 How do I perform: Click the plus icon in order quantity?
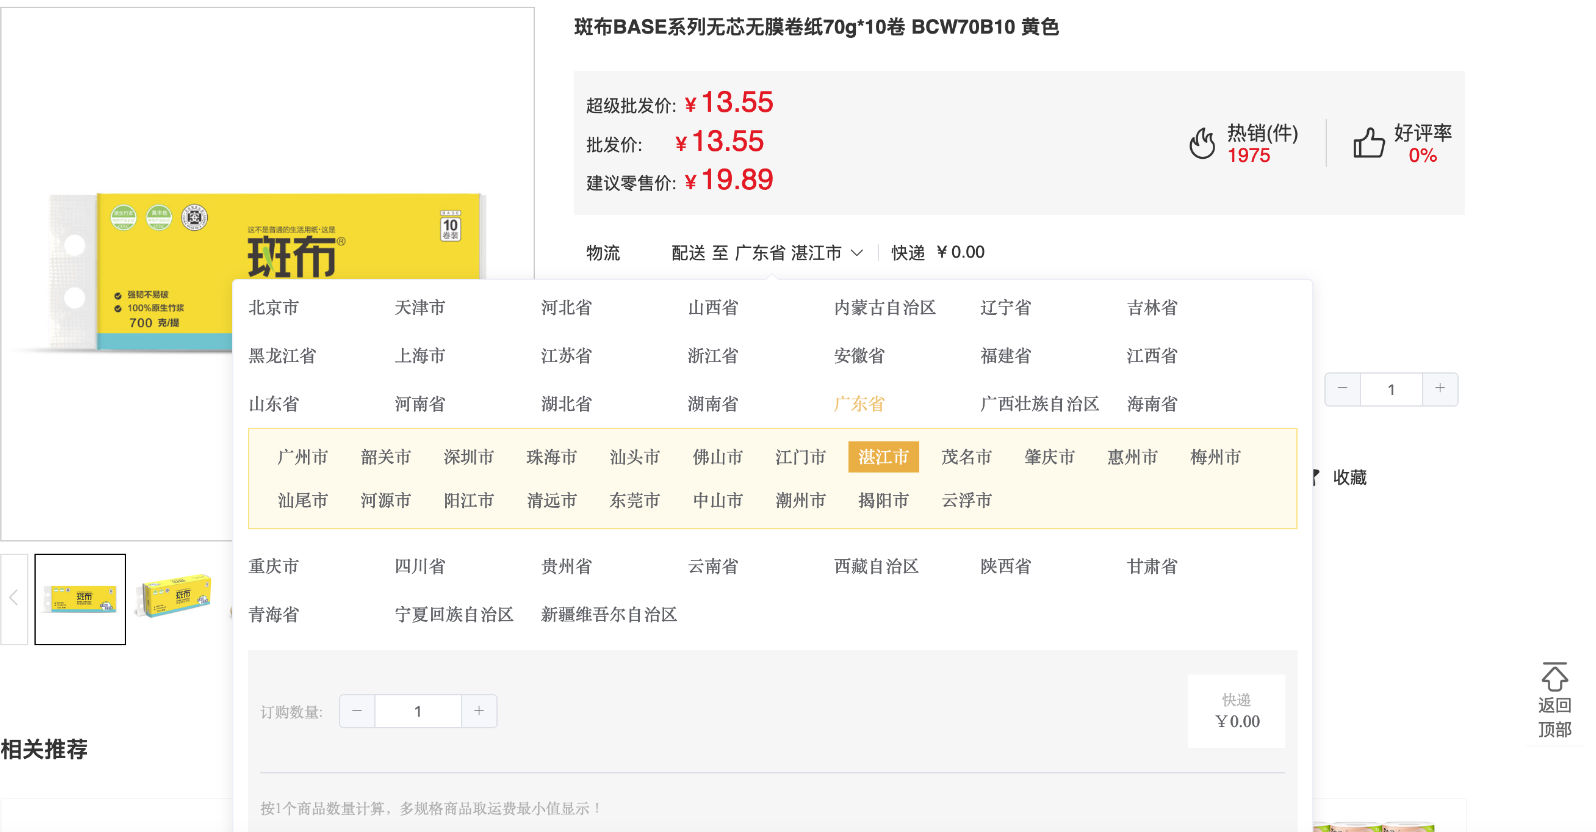tap(479, 711)
